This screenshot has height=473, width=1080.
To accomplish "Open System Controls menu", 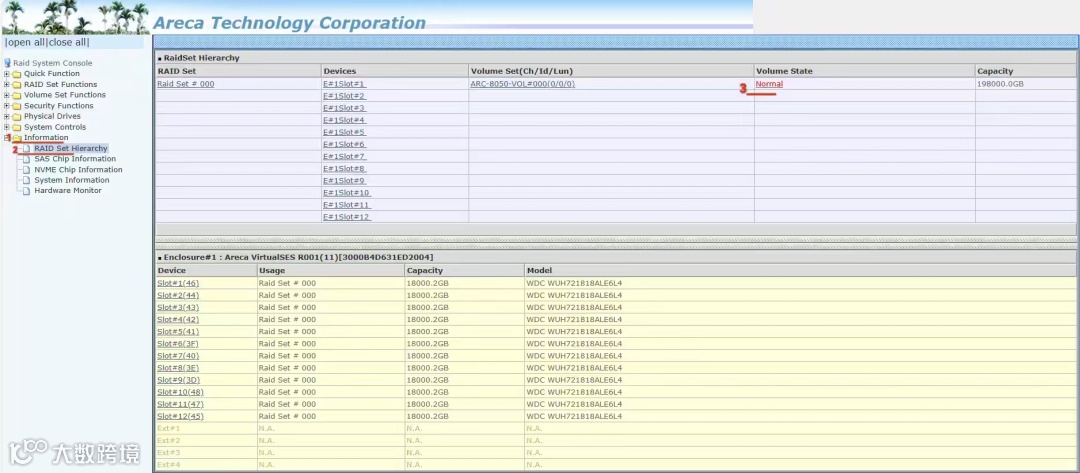I will click(55, 127).
